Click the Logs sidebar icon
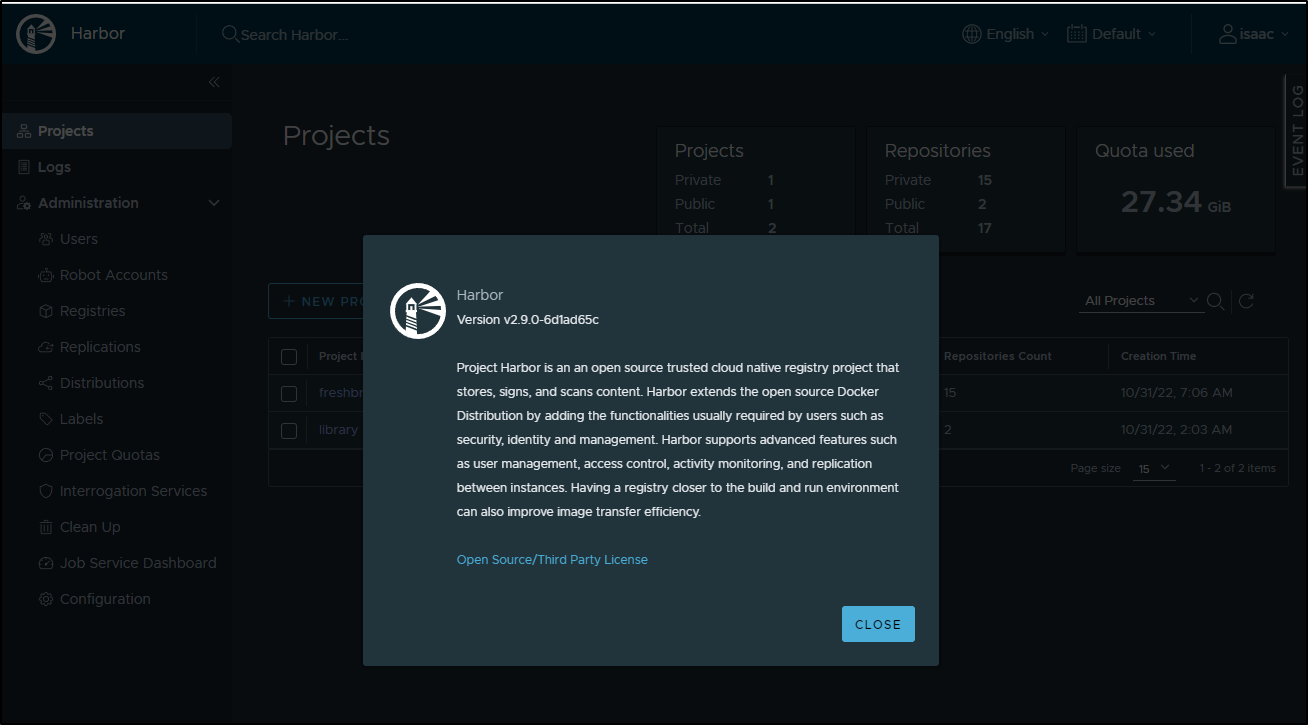The image size is (1308, 725). pos(24,167)
